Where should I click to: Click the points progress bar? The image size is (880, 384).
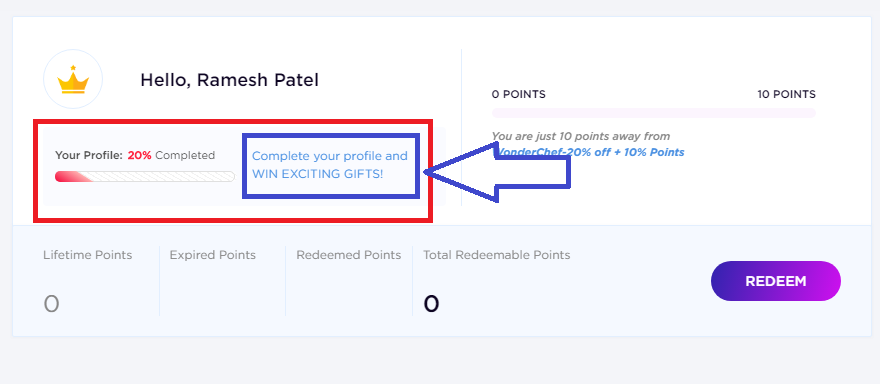pos(653,113)
